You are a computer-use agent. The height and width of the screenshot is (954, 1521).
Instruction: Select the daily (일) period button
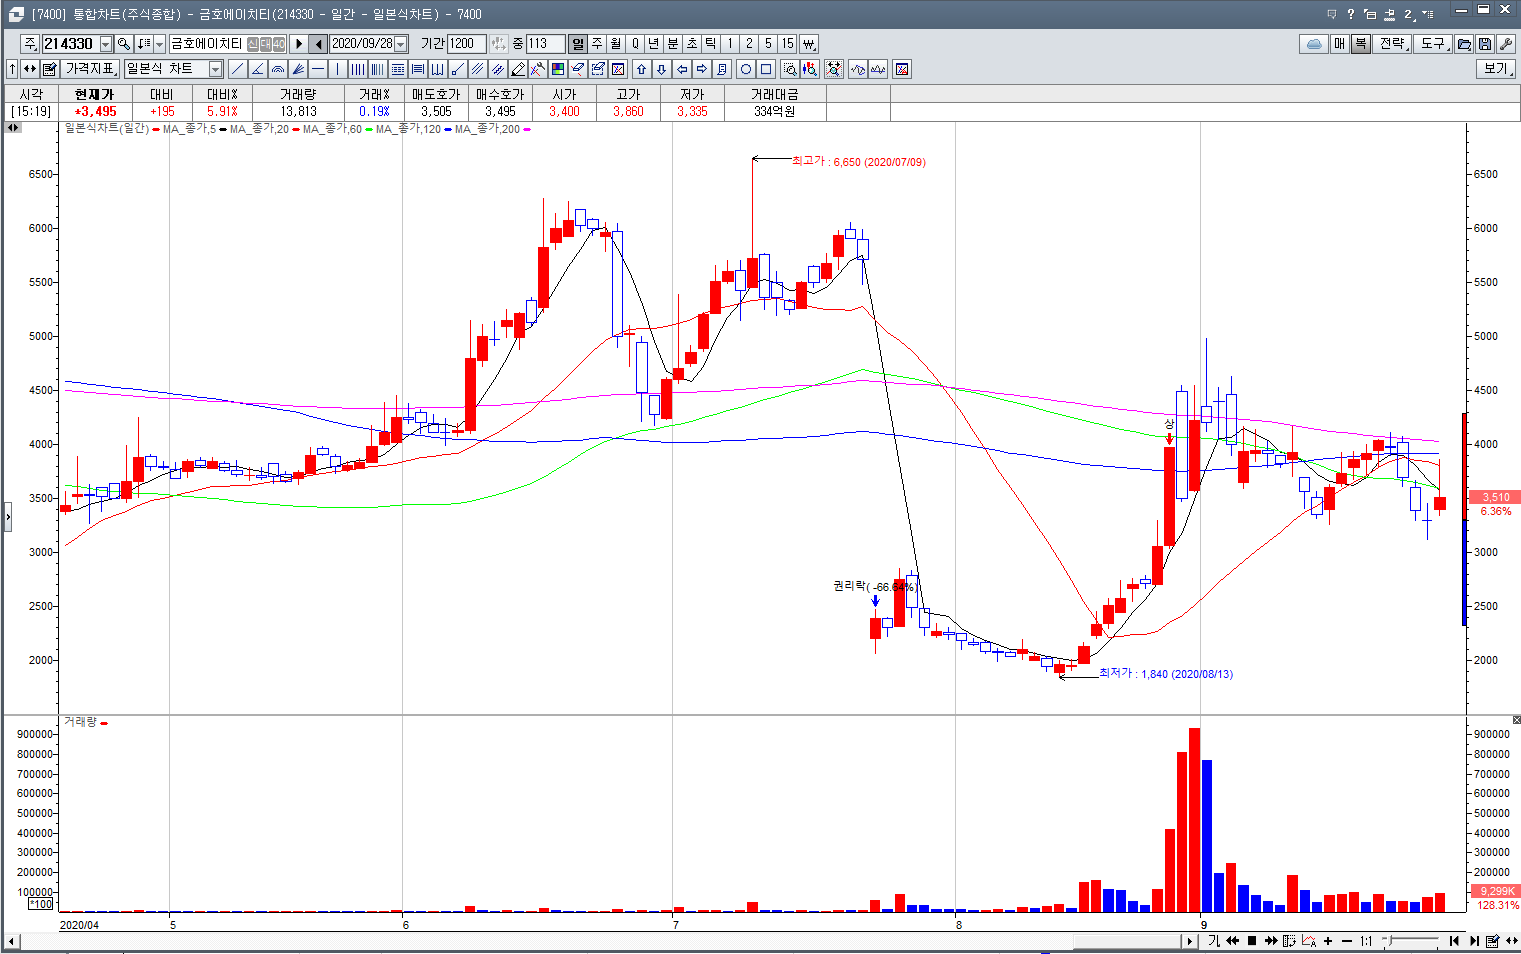[578, 43]
